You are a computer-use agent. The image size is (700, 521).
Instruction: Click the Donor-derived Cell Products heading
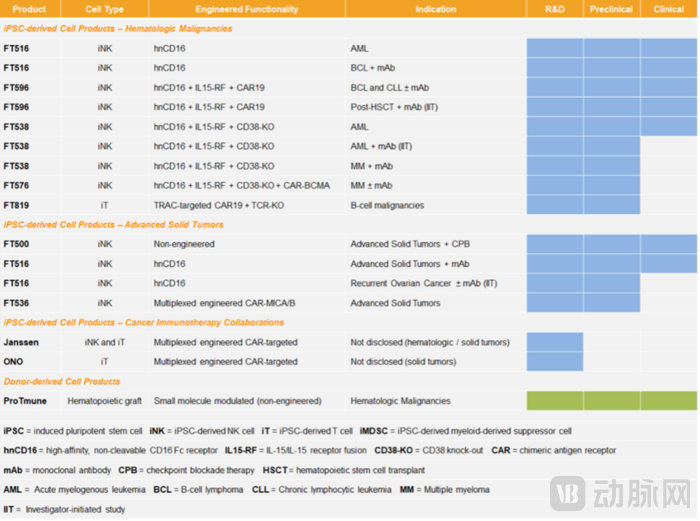(x=62, y=381)
